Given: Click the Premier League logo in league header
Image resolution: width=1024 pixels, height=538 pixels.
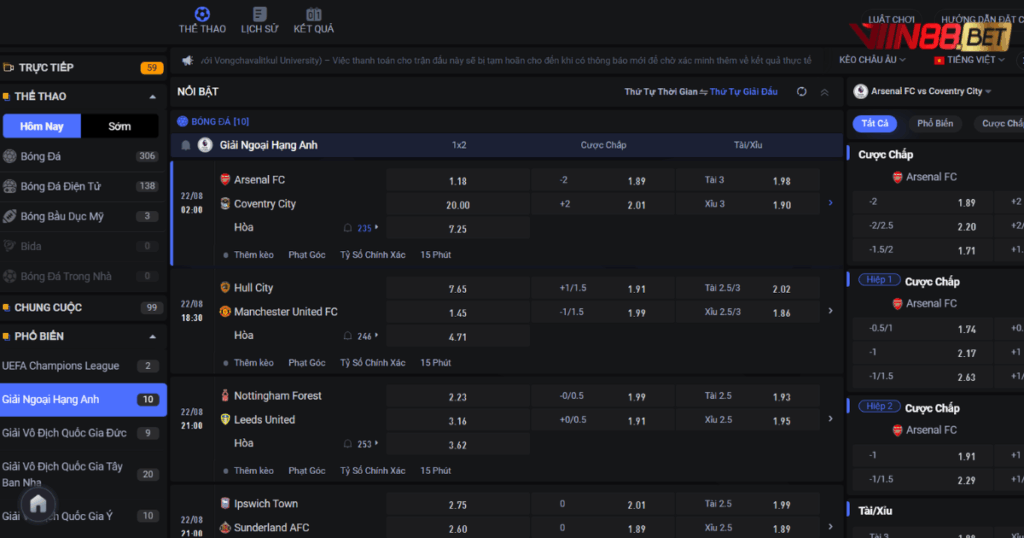Looking at the screenshot, I should click(205, 145).
